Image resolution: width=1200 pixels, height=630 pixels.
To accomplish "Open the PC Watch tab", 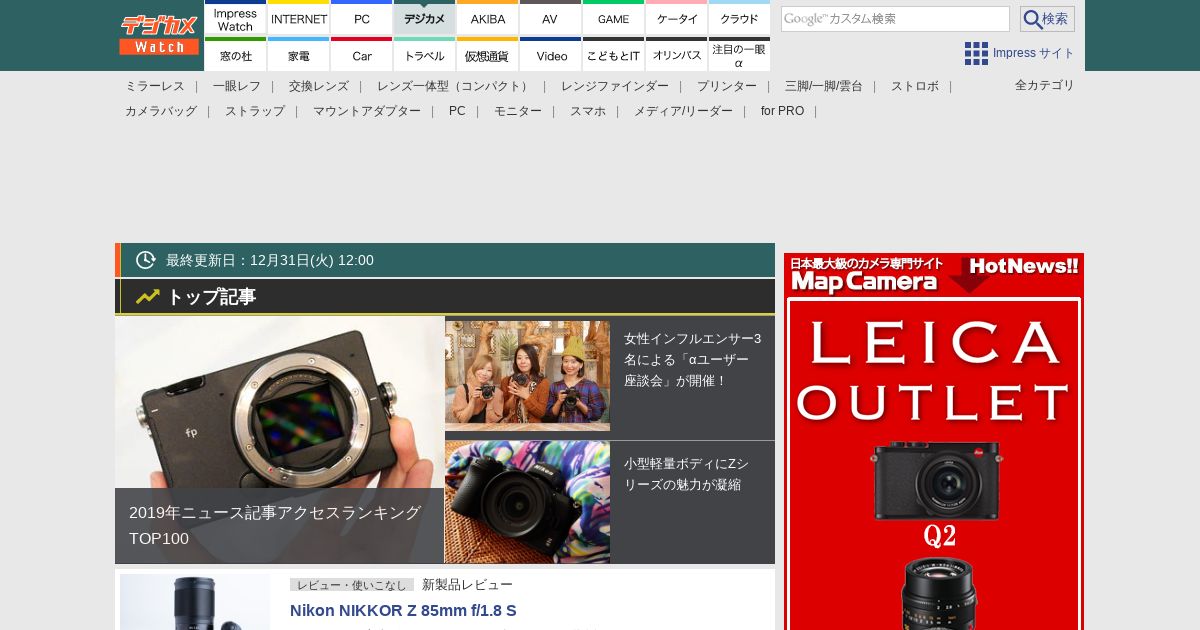I will (x=362, y=17).
